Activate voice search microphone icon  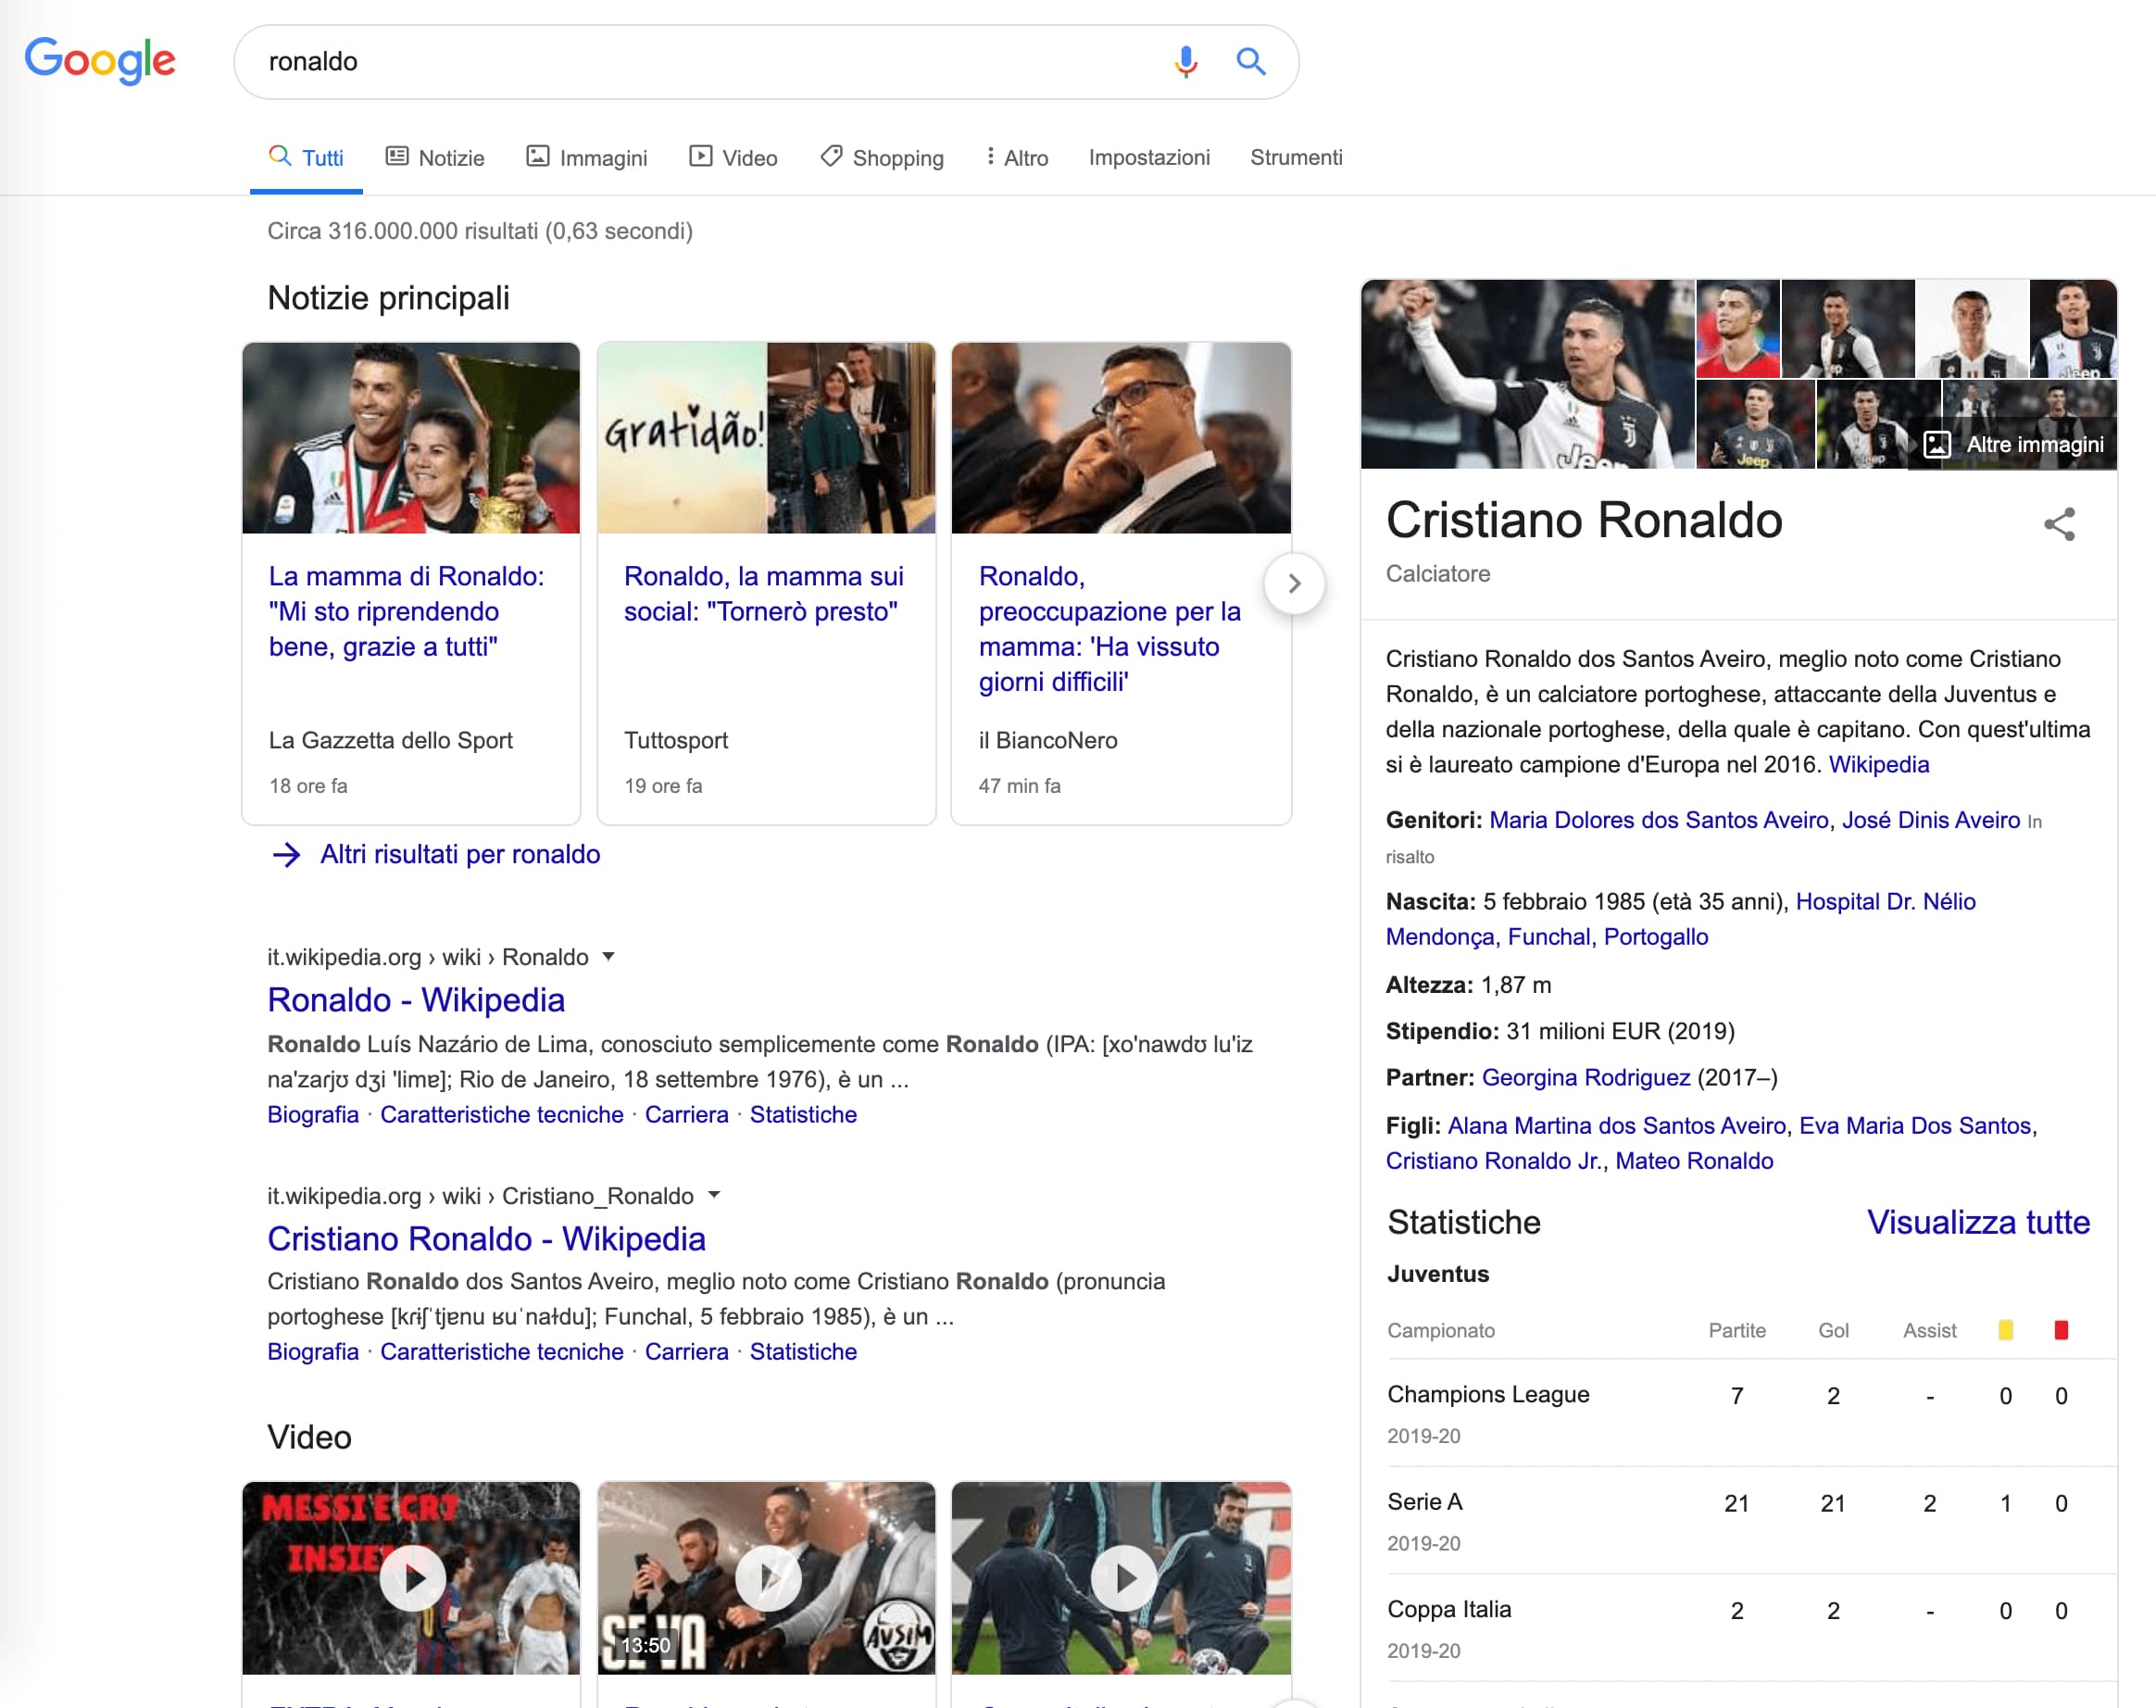click(1185, 62)
